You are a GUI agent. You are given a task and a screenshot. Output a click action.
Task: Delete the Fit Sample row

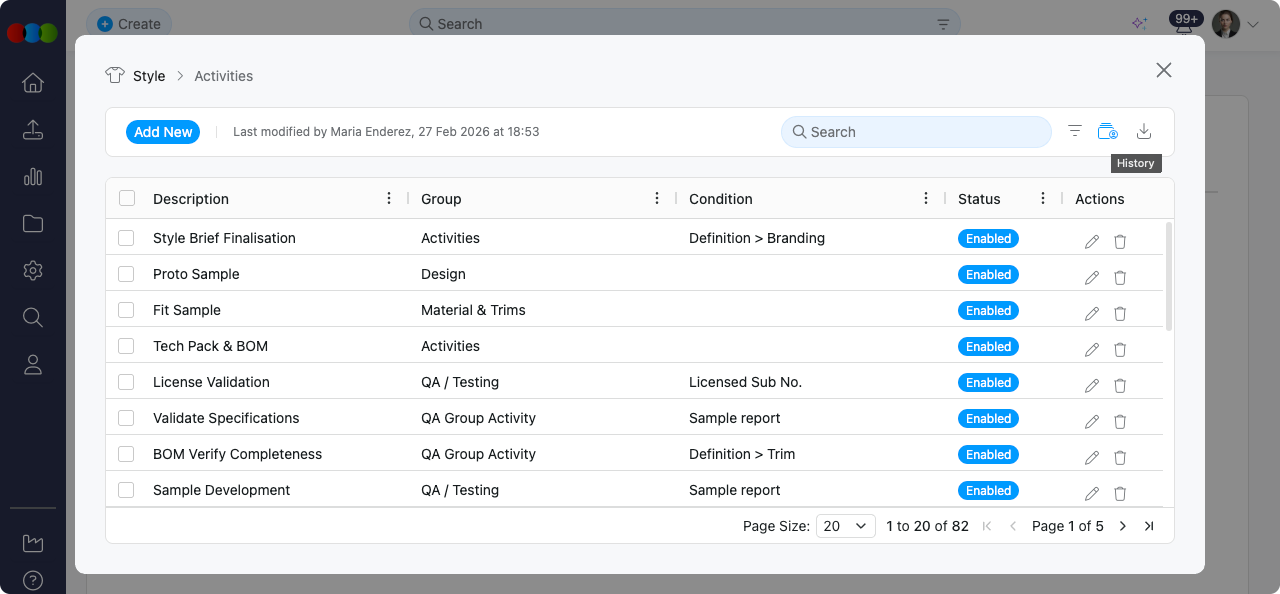point(1120,313)
